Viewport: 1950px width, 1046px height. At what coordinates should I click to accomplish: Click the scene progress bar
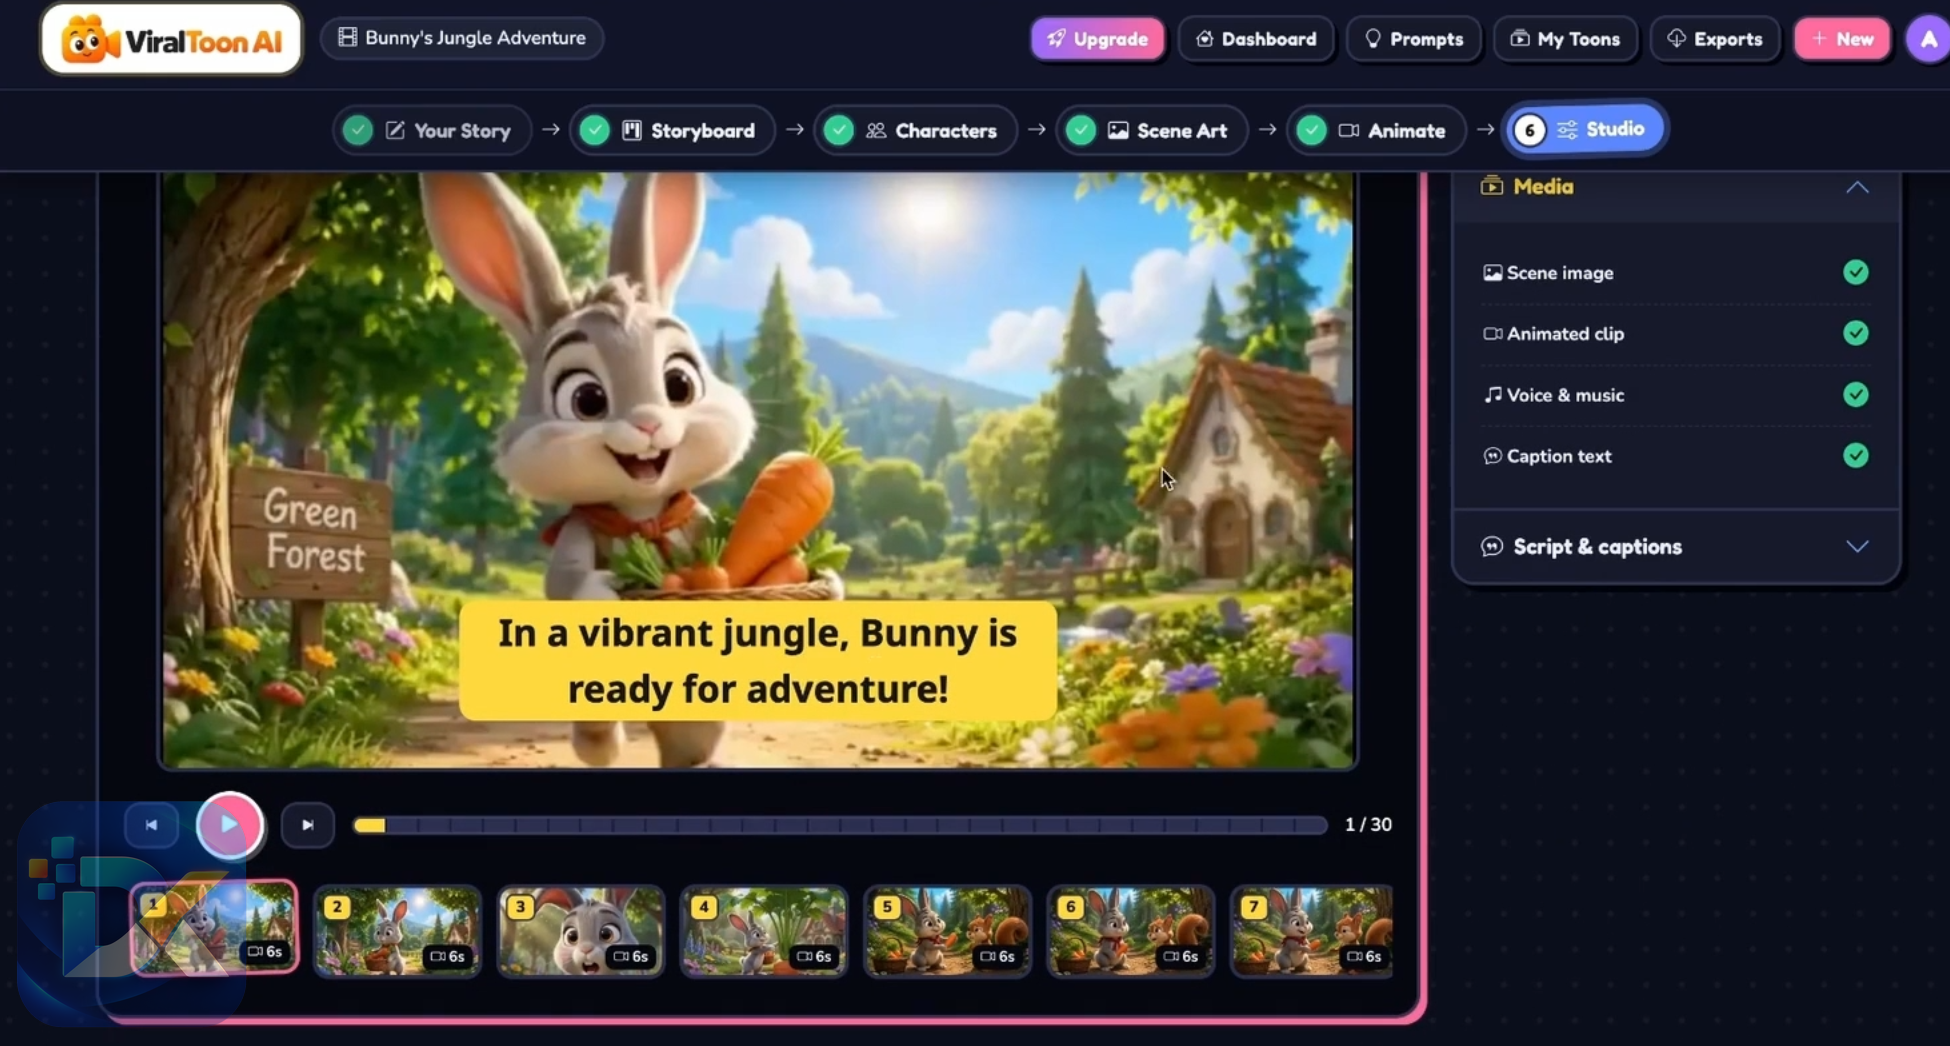(x=840, y=825)
